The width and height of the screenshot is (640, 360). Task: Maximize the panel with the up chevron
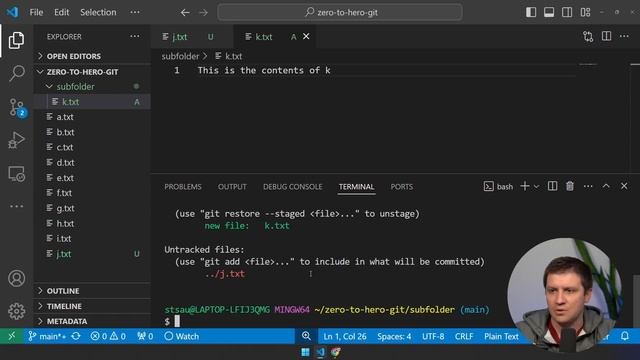click(x=606, y=186)
